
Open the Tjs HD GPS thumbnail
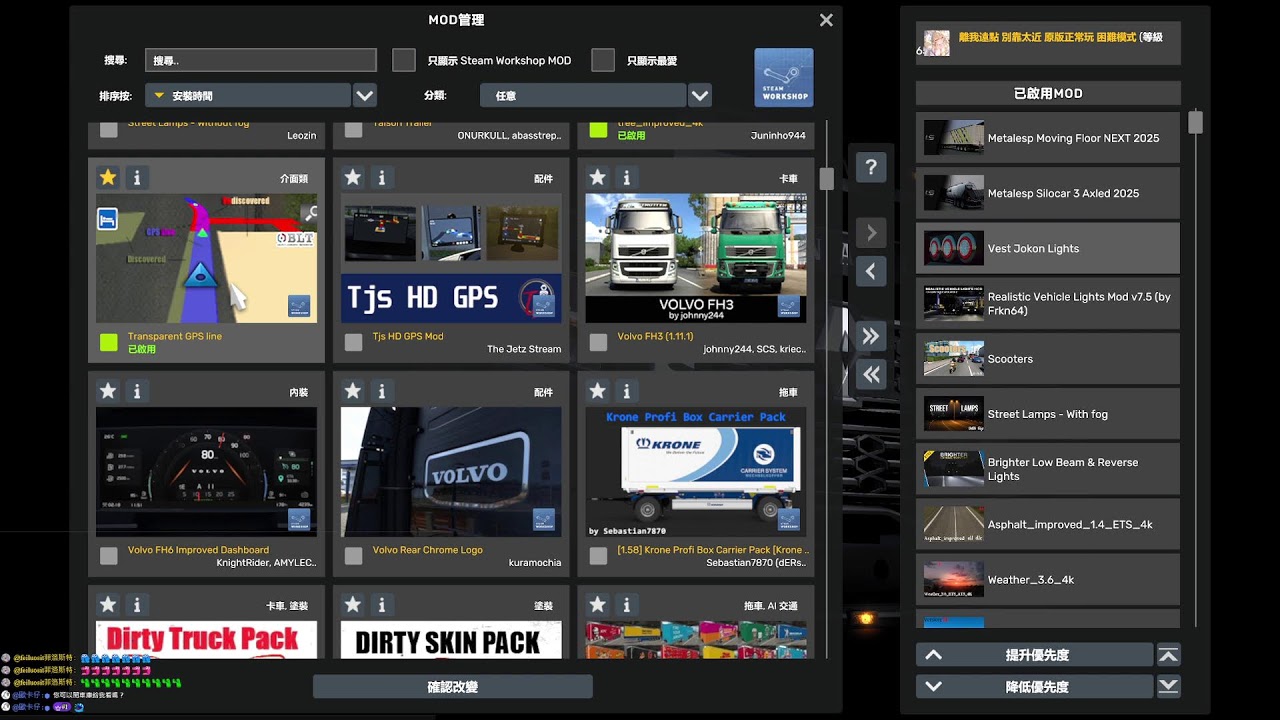(451, 258)
